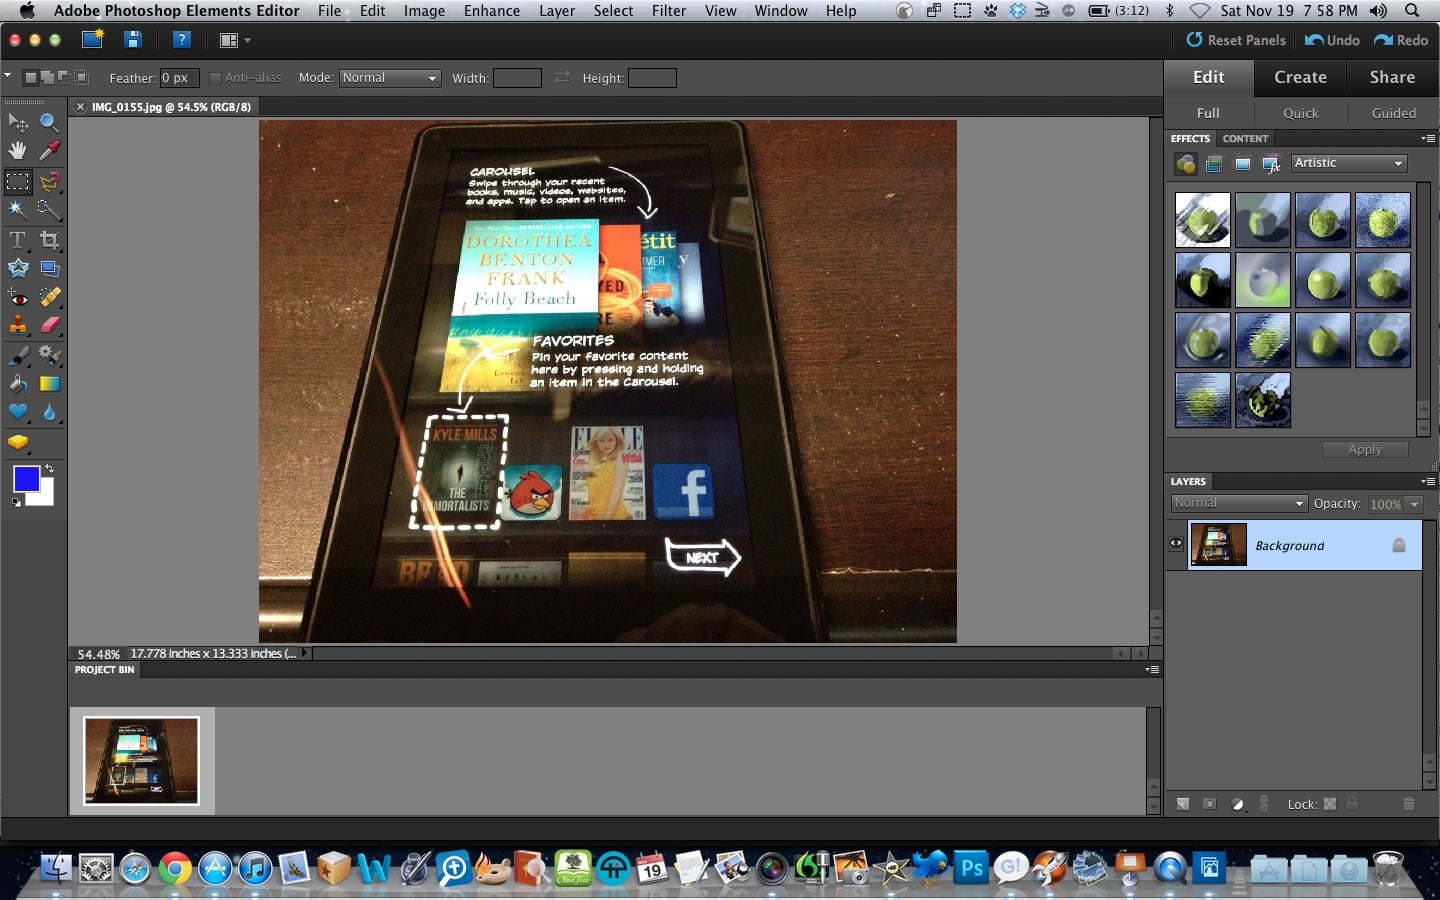
Task: Select the Eyedropper tool
Action: 49,151
